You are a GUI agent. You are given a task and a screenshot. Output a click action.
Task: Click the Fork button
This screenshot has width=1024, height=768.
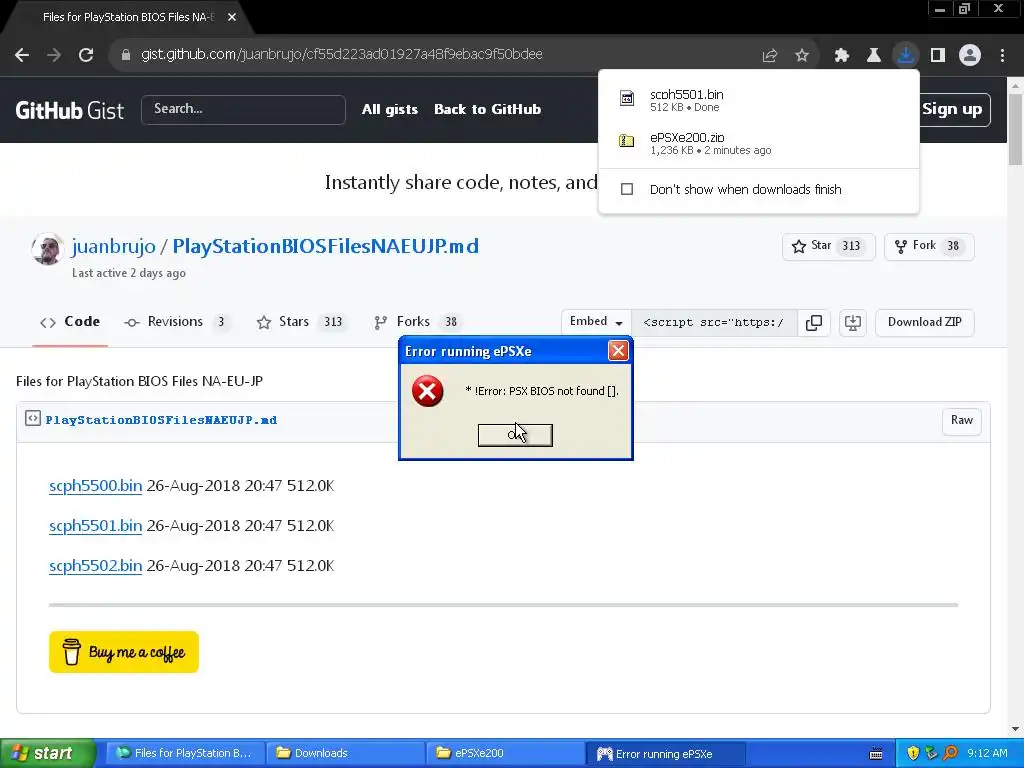click(x=929, y=246)
